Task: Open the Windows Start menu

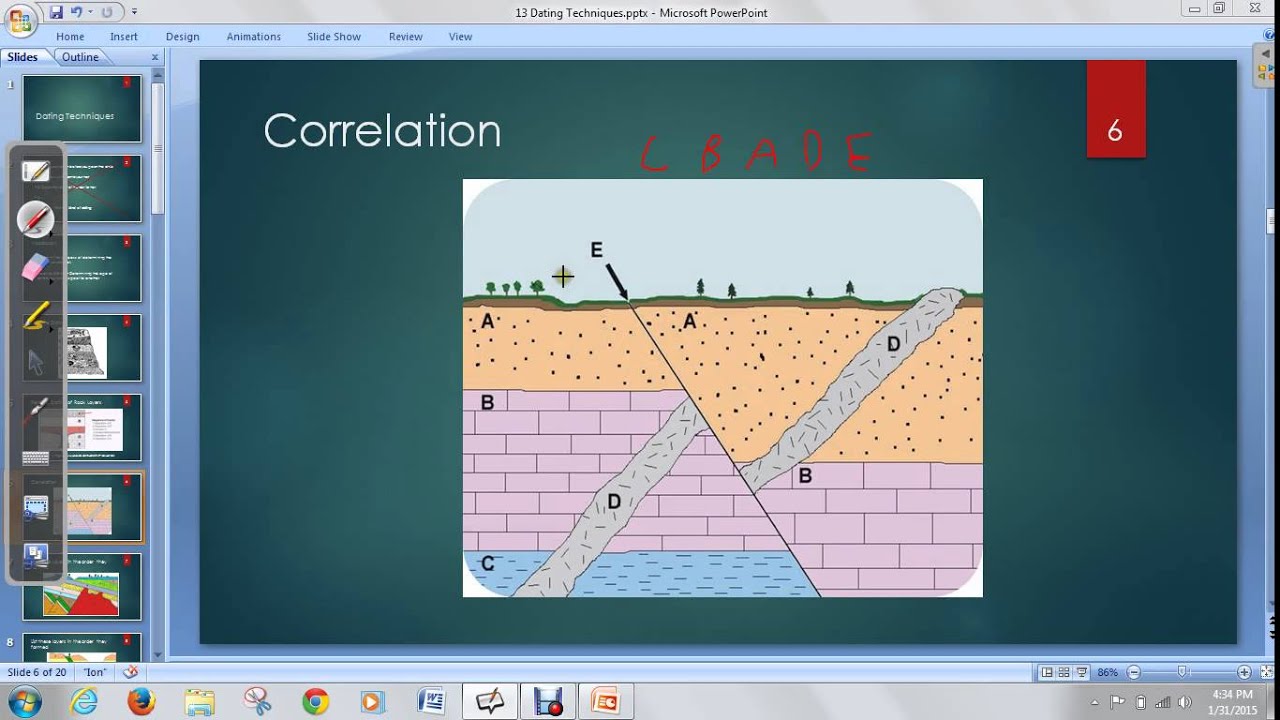Action: click(23, 701)
